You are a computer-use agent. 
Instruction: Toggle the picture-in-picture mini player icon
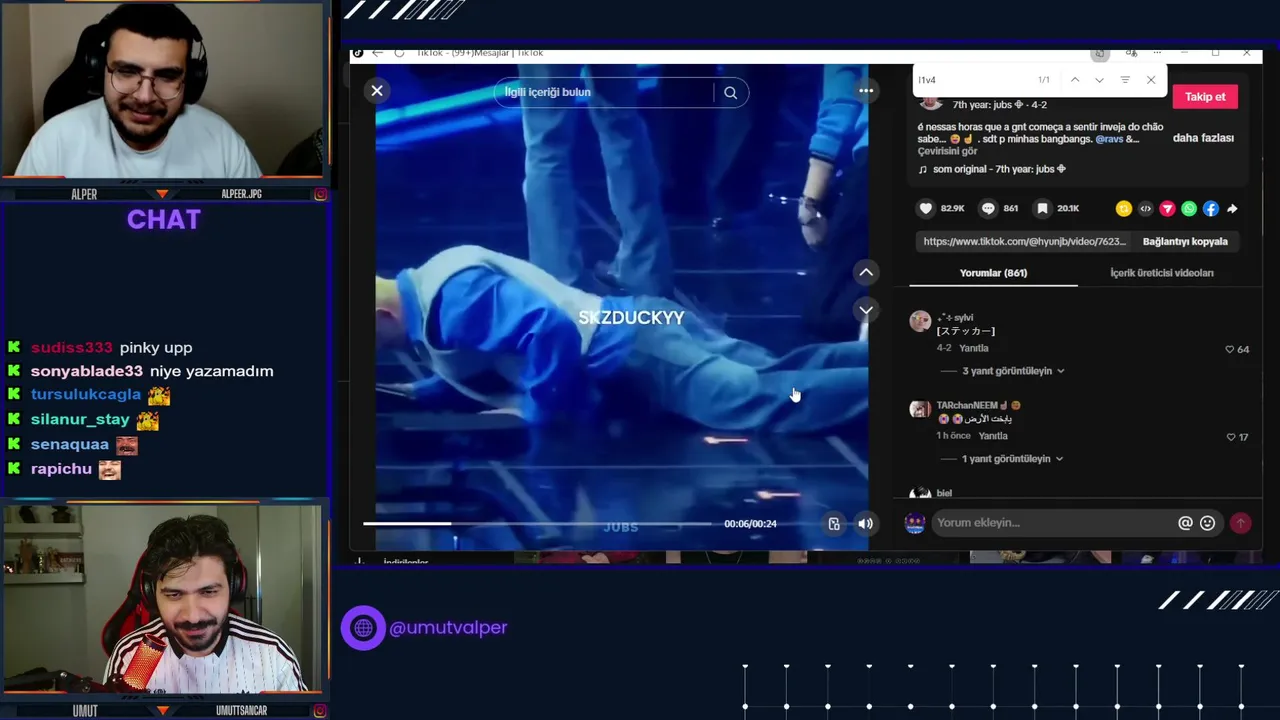(x=834, y=523)
